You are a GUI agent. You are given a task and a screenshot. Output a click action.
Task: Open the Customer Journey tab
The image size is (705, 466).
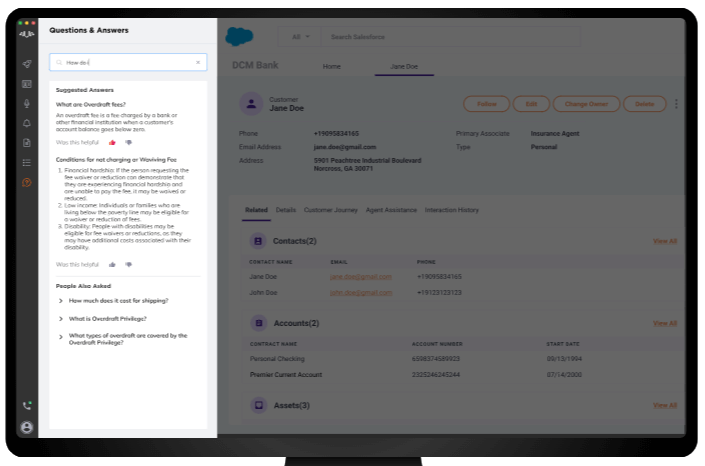coord(331,210)
